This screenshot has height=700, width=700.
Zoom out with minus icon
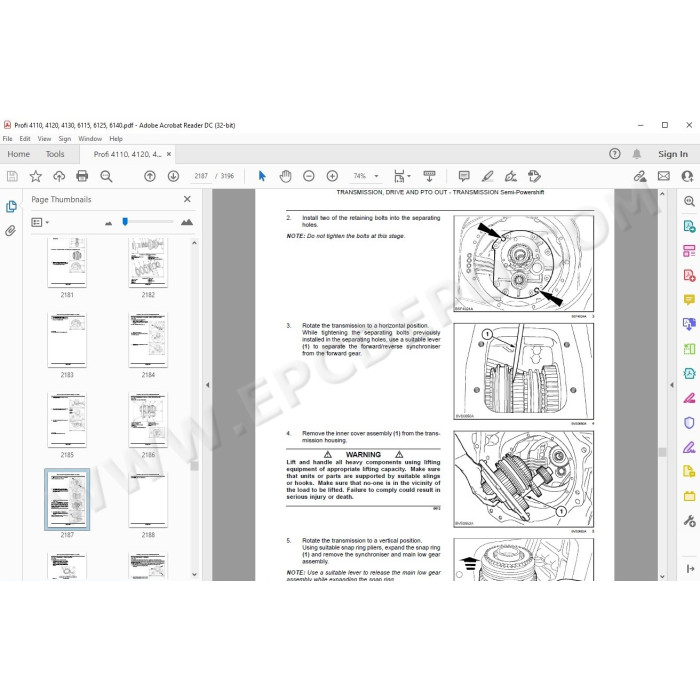tap(308, 176)
